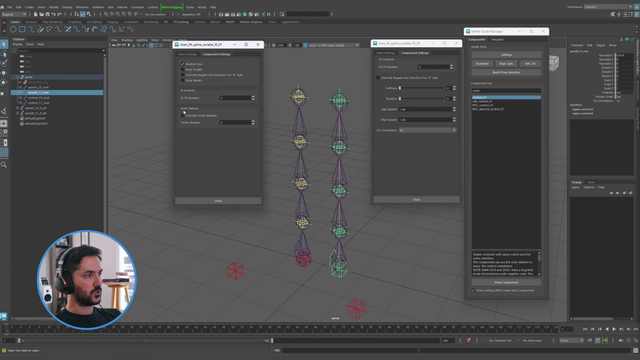Play the timeline backwards
This screenshot has height=360, width=640.
pyautogui.click(x=607, y=329)
